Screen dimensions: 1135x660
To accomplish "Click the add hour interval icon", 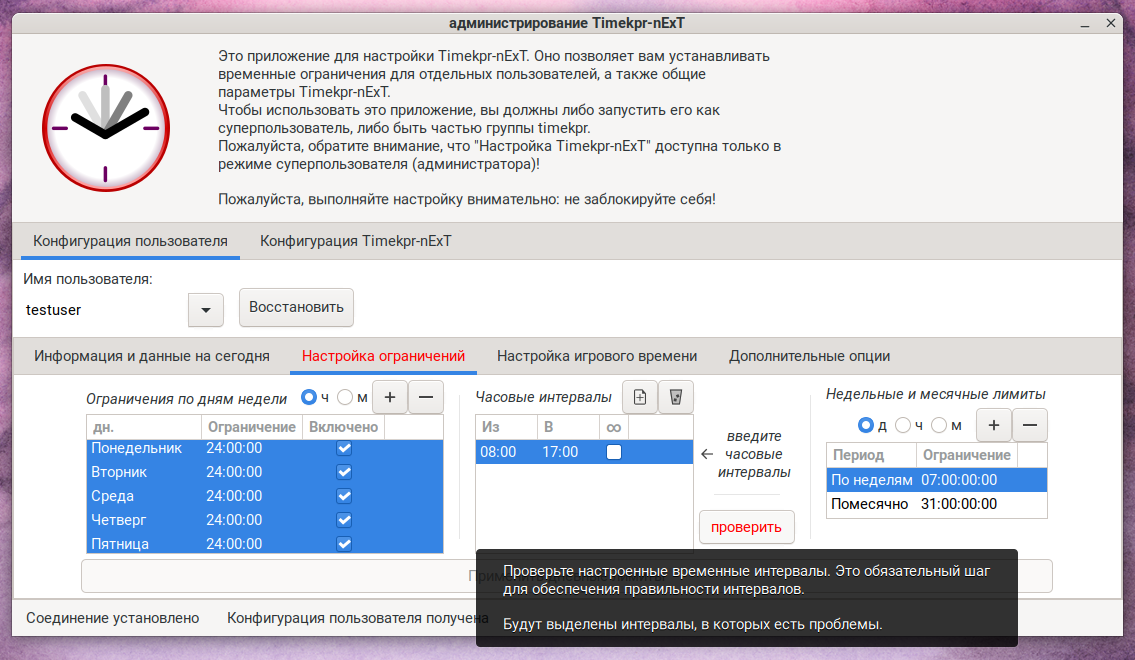I will point(640,397).
